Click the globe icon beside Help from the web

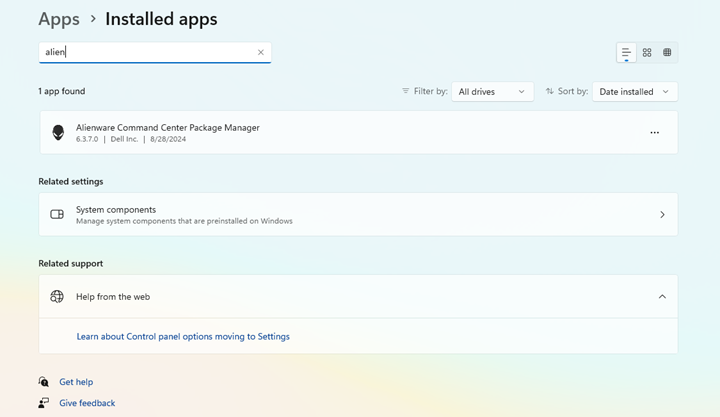57,297
